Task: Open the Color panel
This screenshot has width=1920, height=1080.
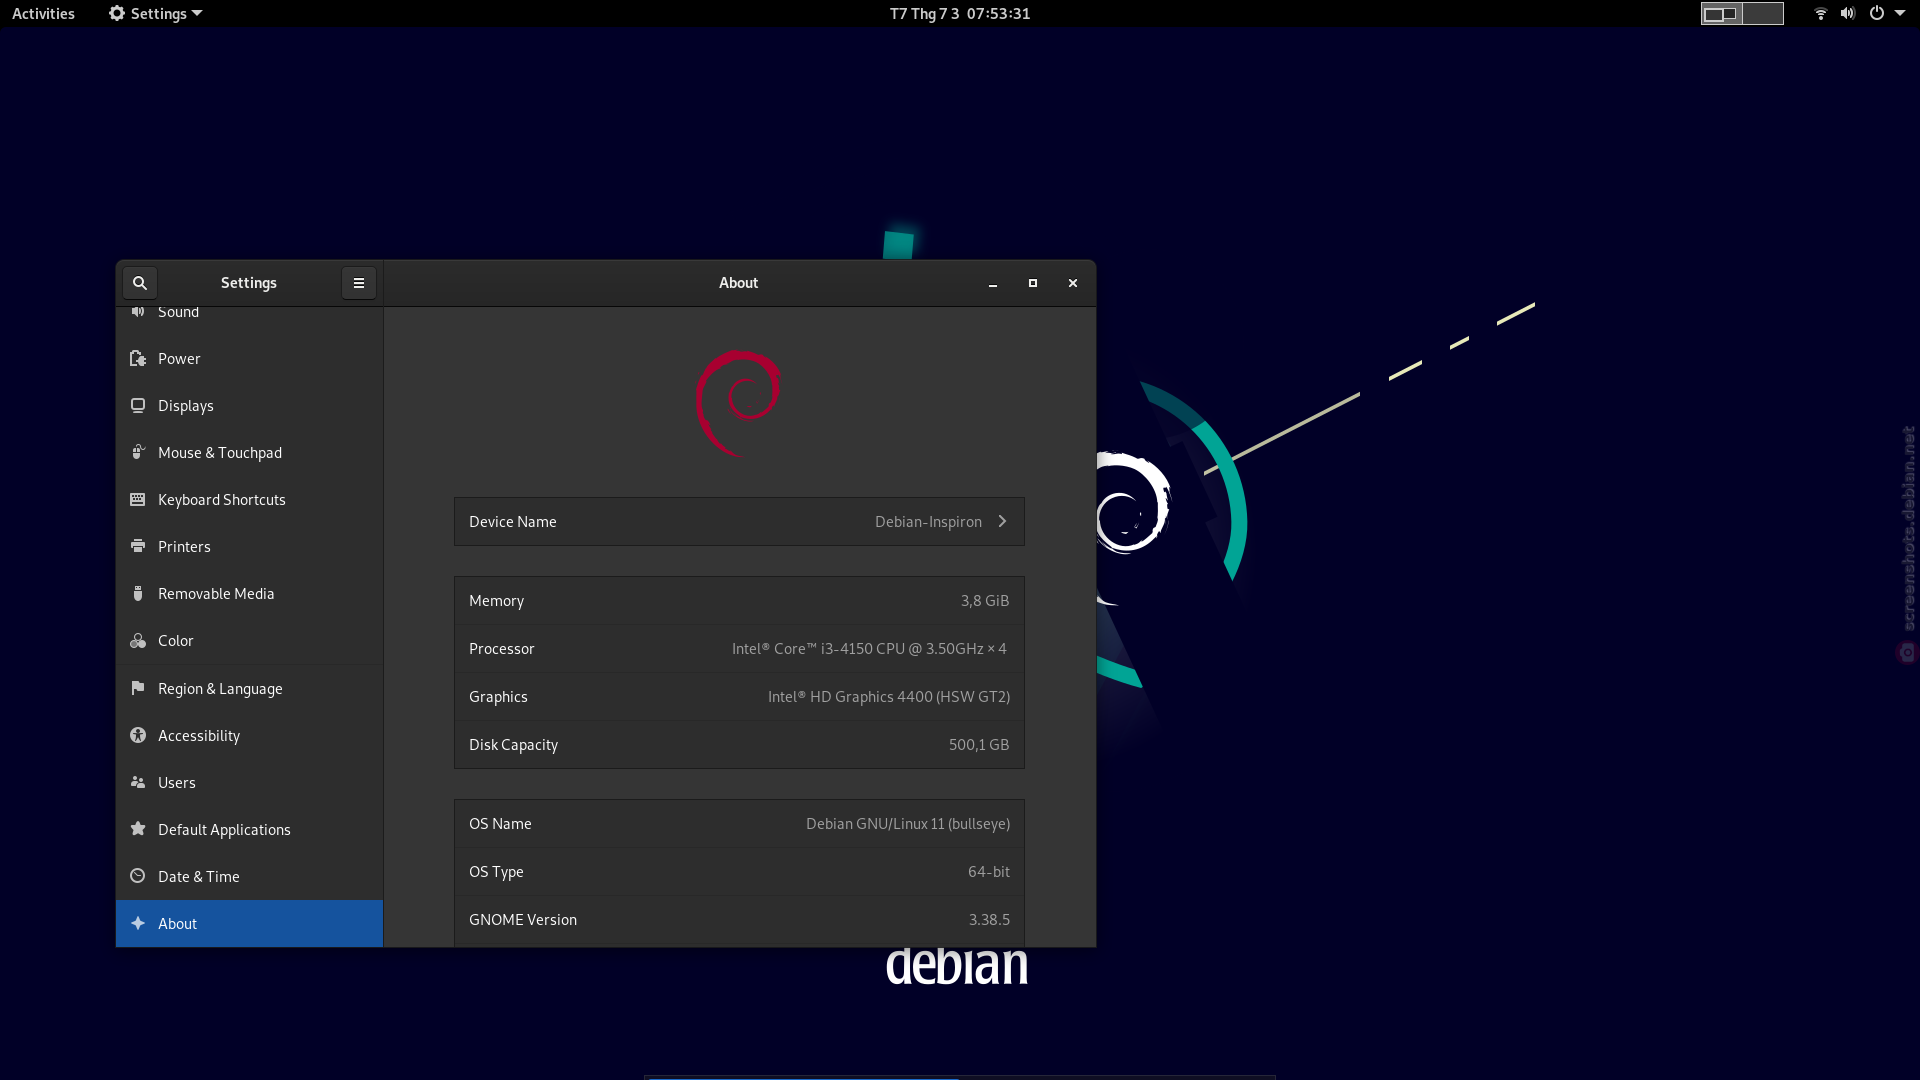Action: click(x=249, y=640)
